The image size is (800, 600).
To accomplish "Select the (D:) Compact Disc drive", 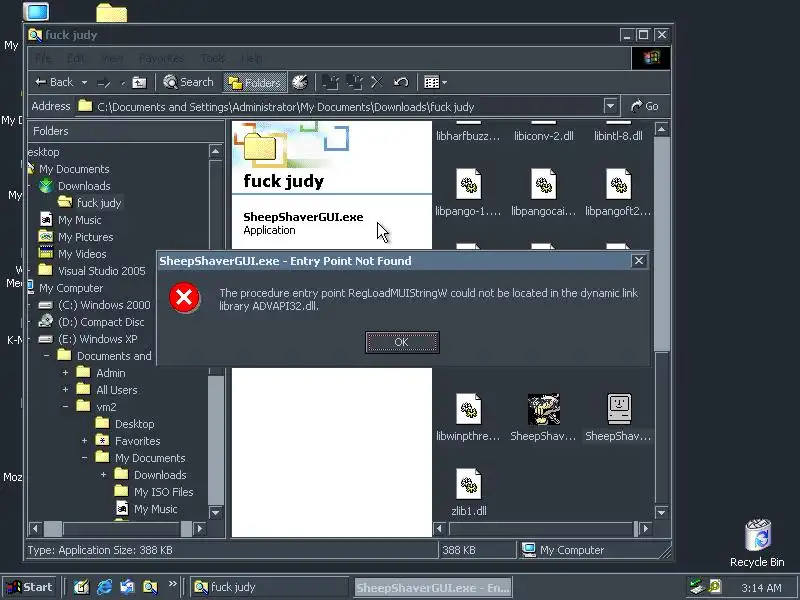I will click(101, 322).
